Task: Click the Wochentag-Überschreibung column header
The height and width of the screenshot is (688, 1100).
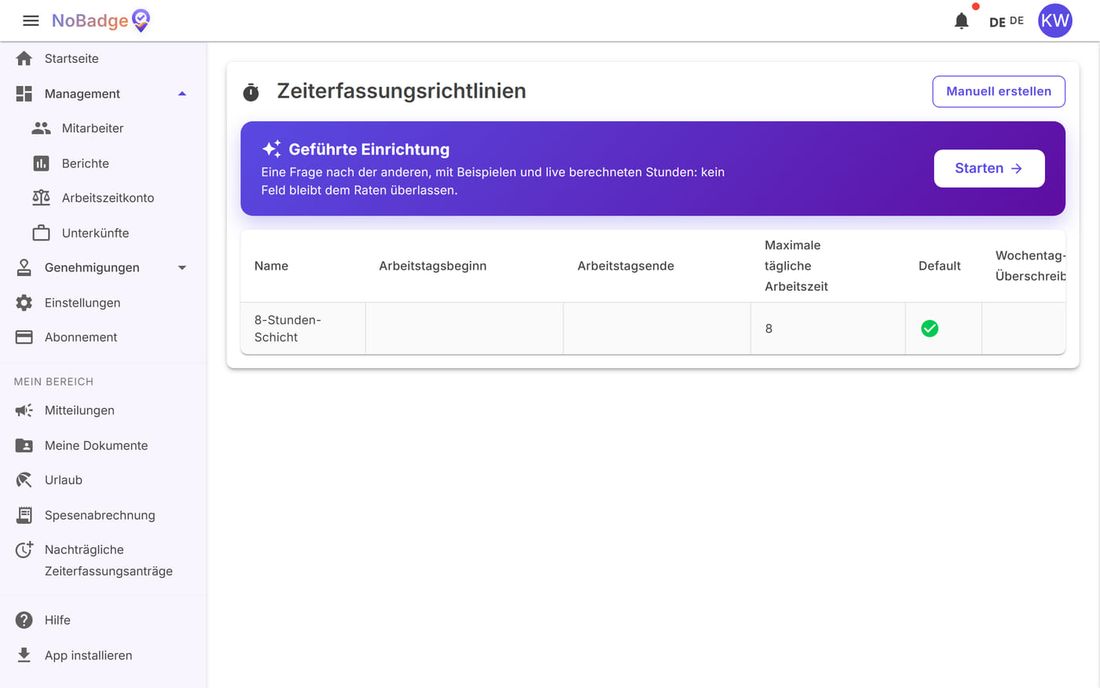Action: click(1030, 266)
